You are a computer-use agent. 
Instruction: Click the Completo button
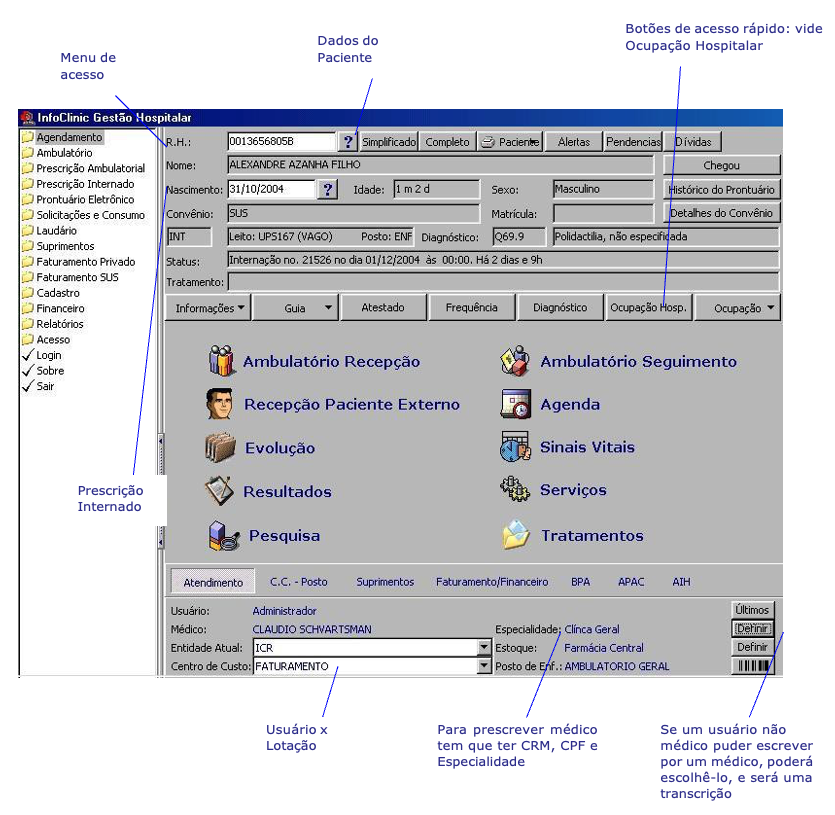pyautogui.click(x=447, y=142)
